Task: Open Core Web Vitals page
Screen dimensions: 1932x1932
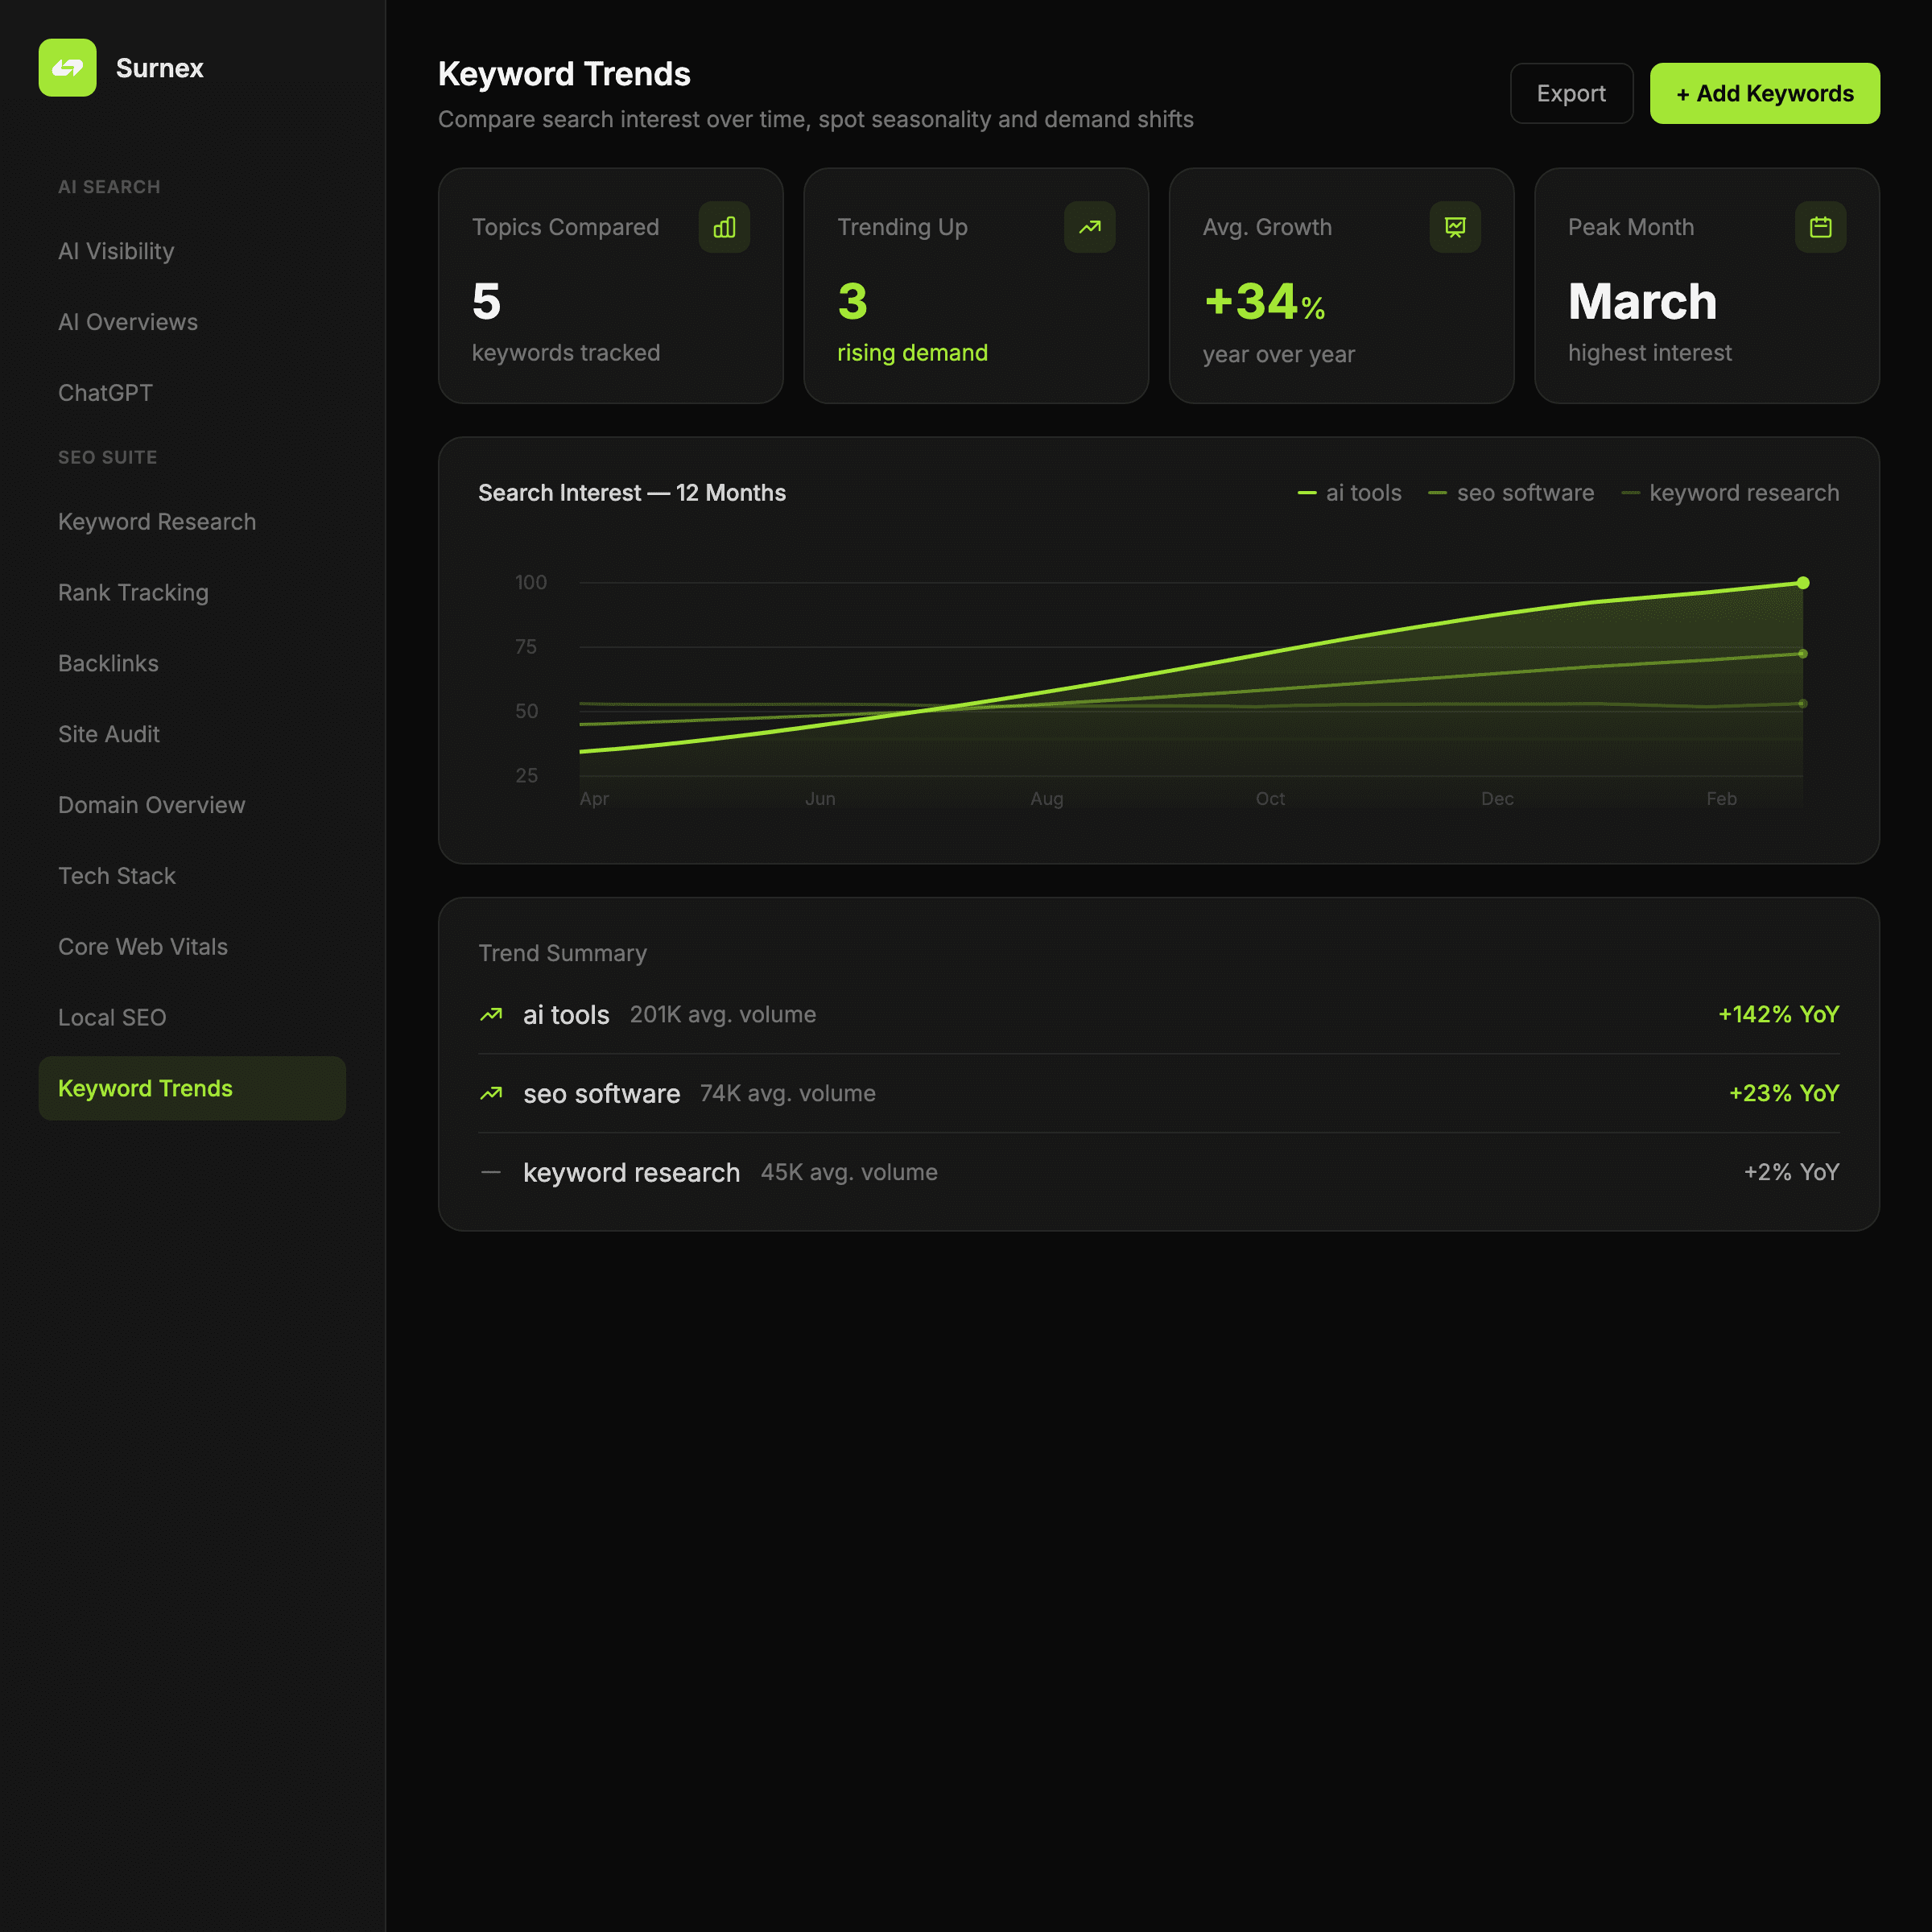Action: tap(143, 946)
